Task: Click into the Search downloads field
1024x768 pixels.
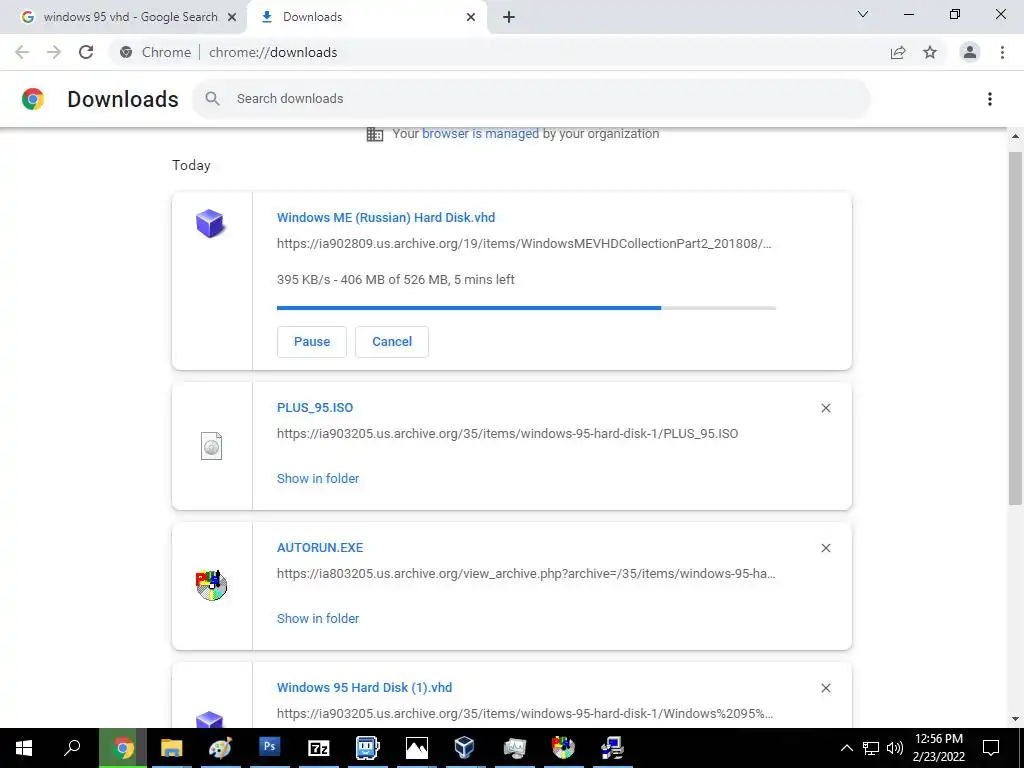Action: [x=530, y=99]
